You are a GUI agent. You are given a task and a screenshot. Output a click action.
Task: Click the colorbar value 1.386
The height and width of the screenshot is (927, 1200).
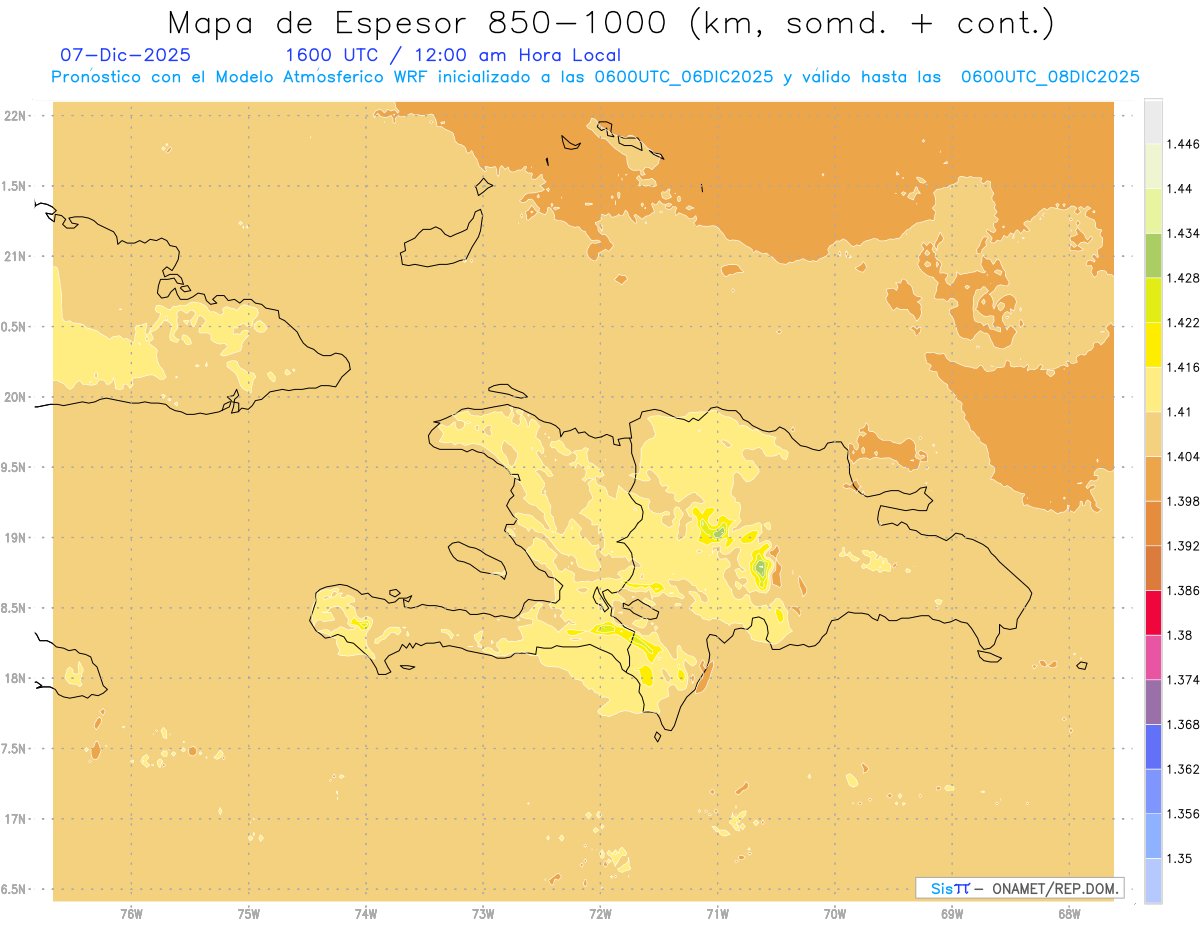(x=1184, y=590)
